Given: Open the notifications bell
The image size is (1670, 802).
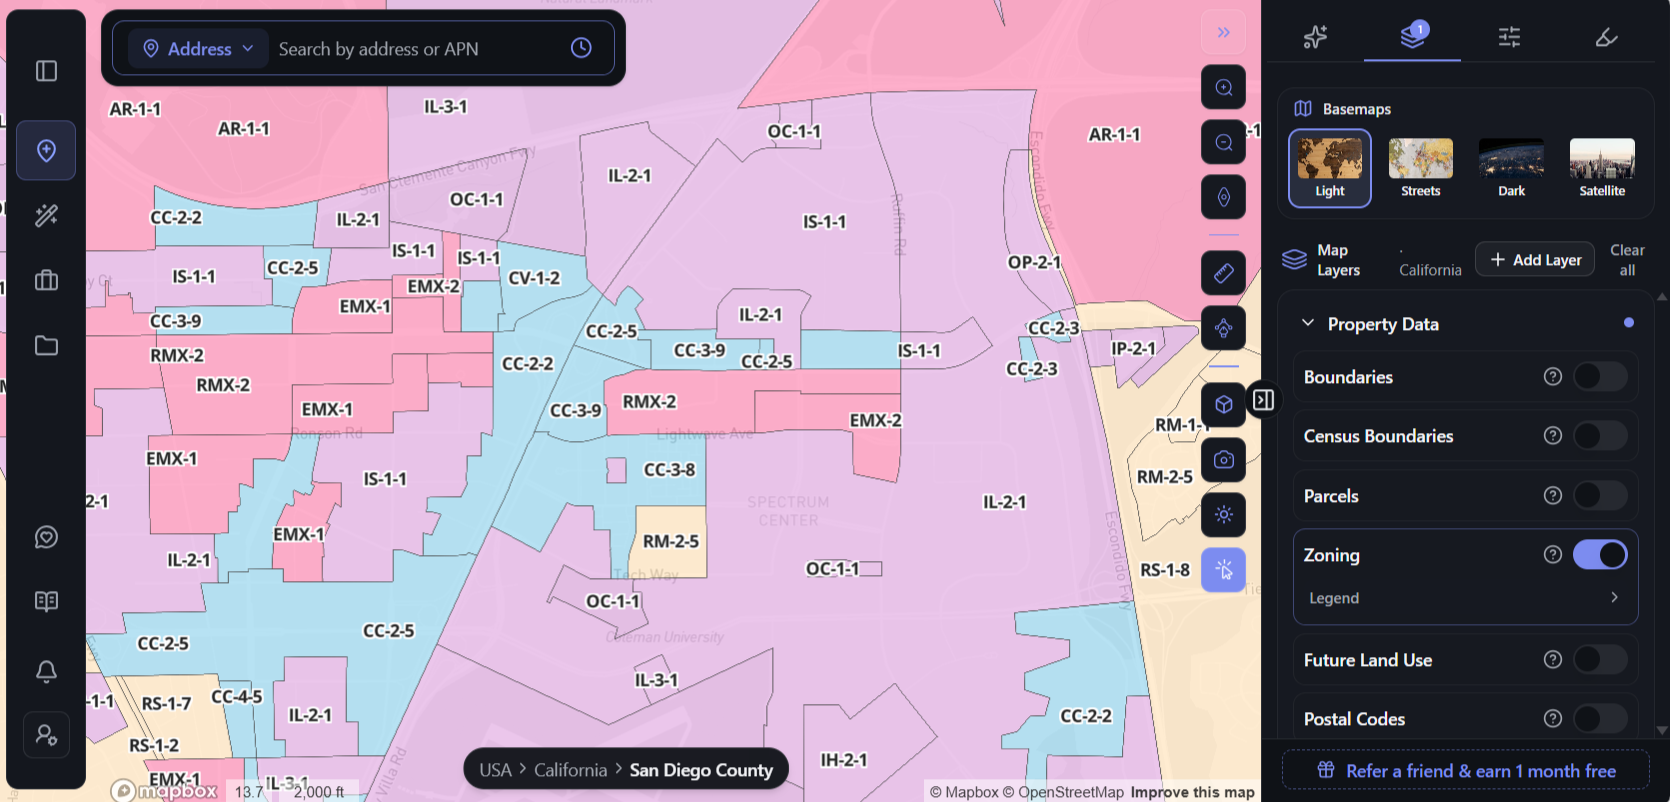Looking at the screenshot, I should point(46,671).
